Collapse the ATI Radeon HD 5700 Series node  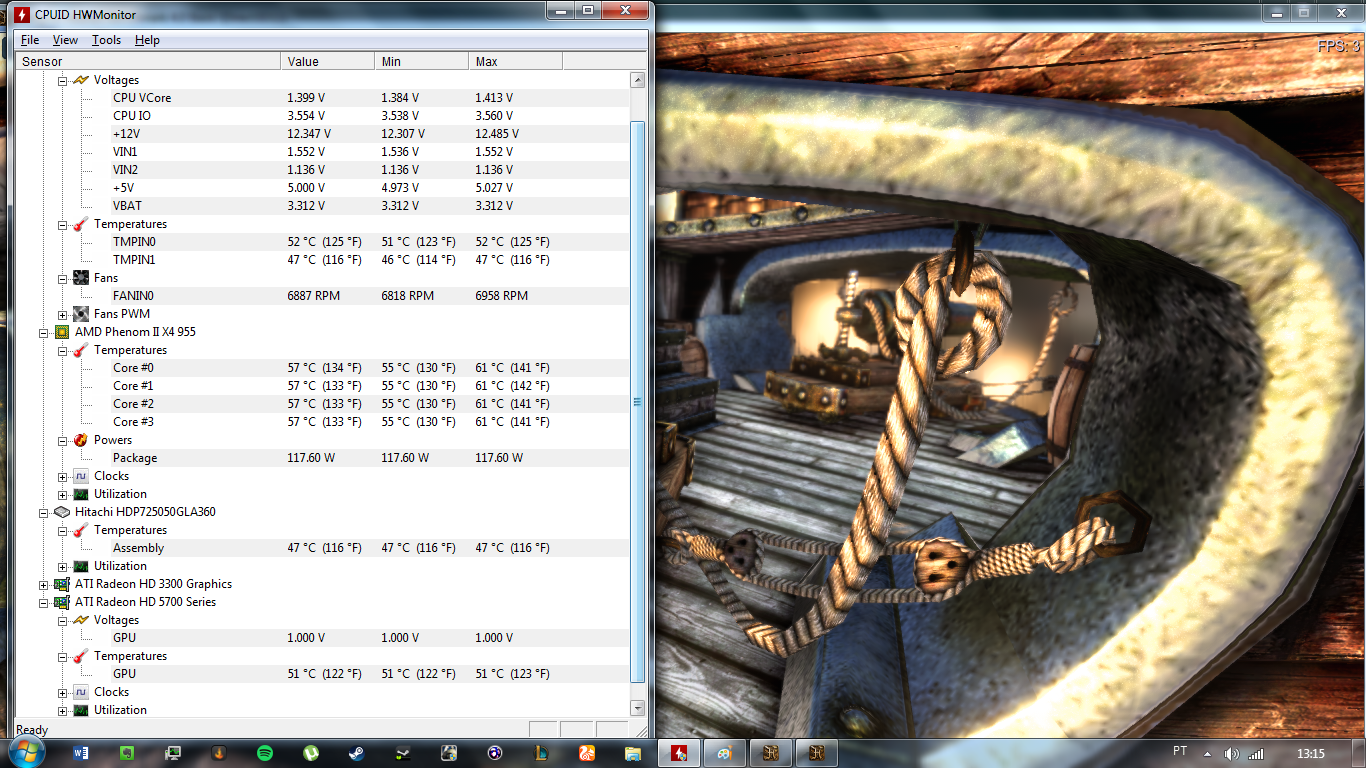click(x=43, y=602)
